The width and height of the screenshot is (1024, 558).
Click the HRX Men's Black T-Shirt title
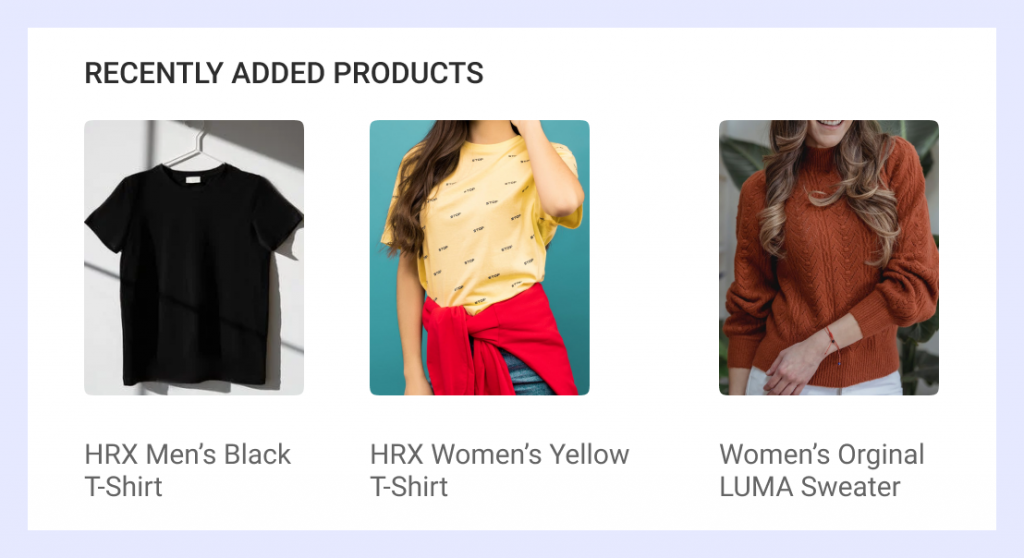[187, 470]
